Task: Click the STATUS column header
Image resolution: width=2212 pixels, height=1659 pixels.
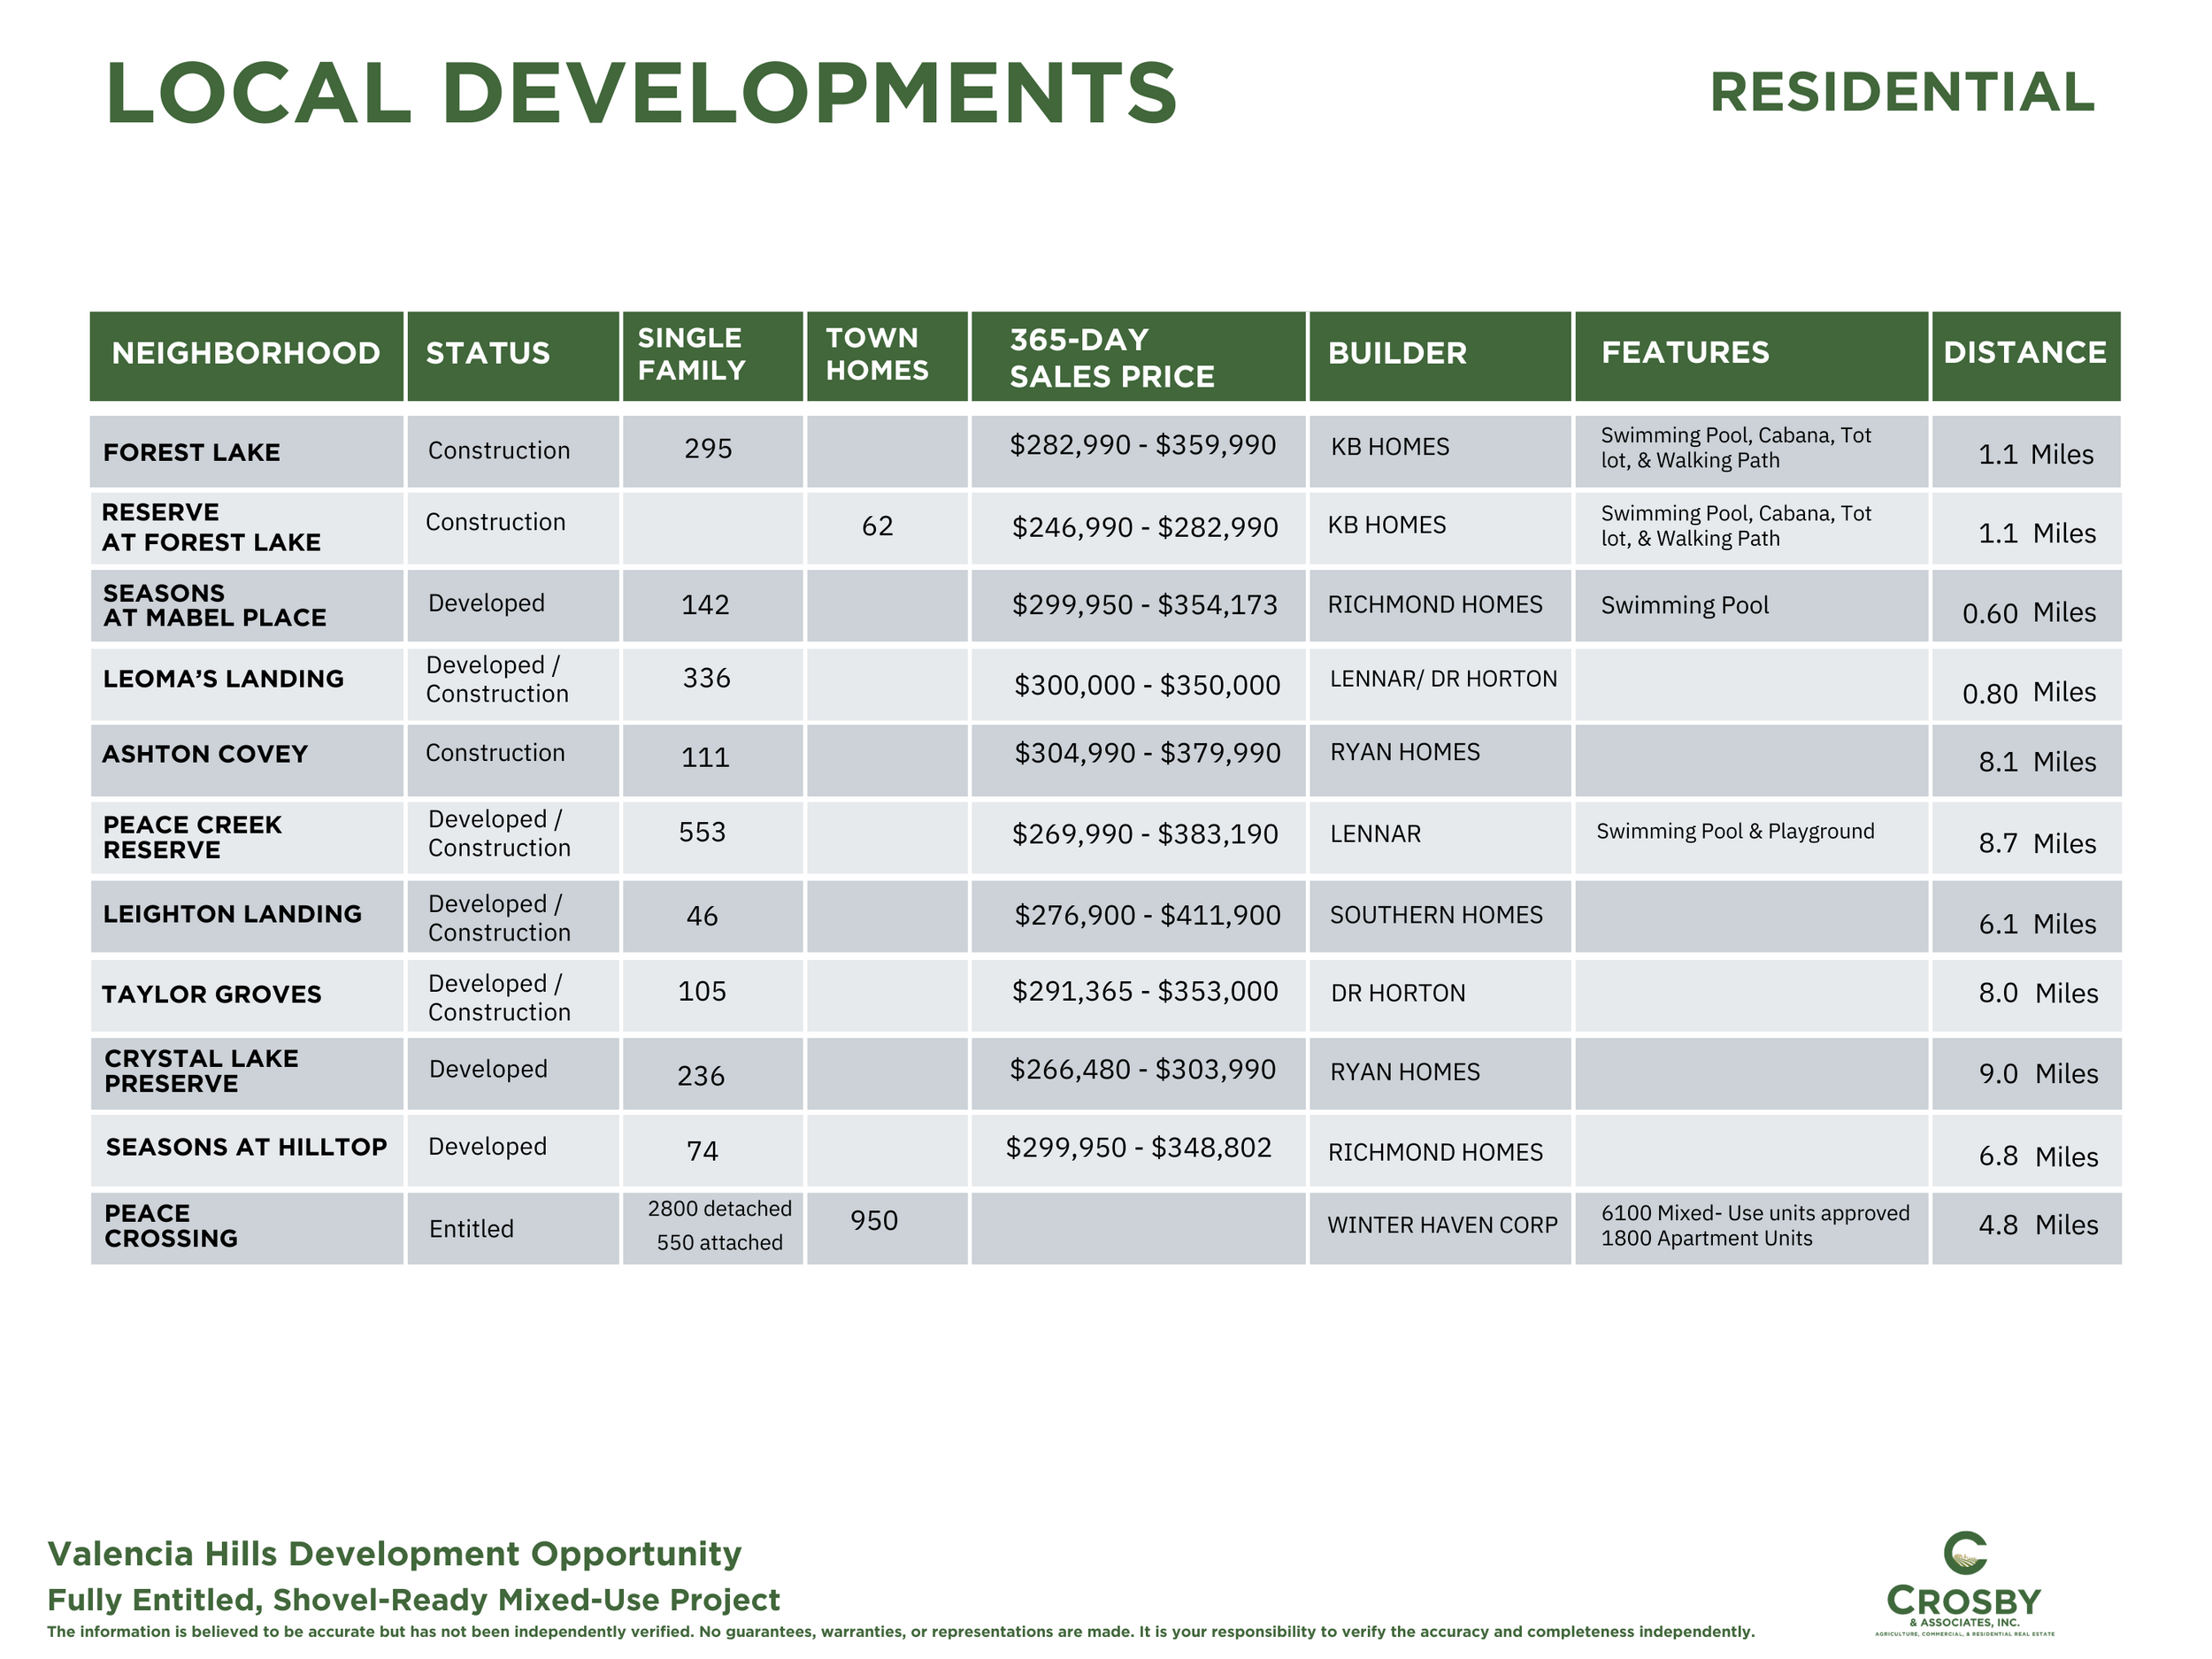Action: [x=488, y=353]
